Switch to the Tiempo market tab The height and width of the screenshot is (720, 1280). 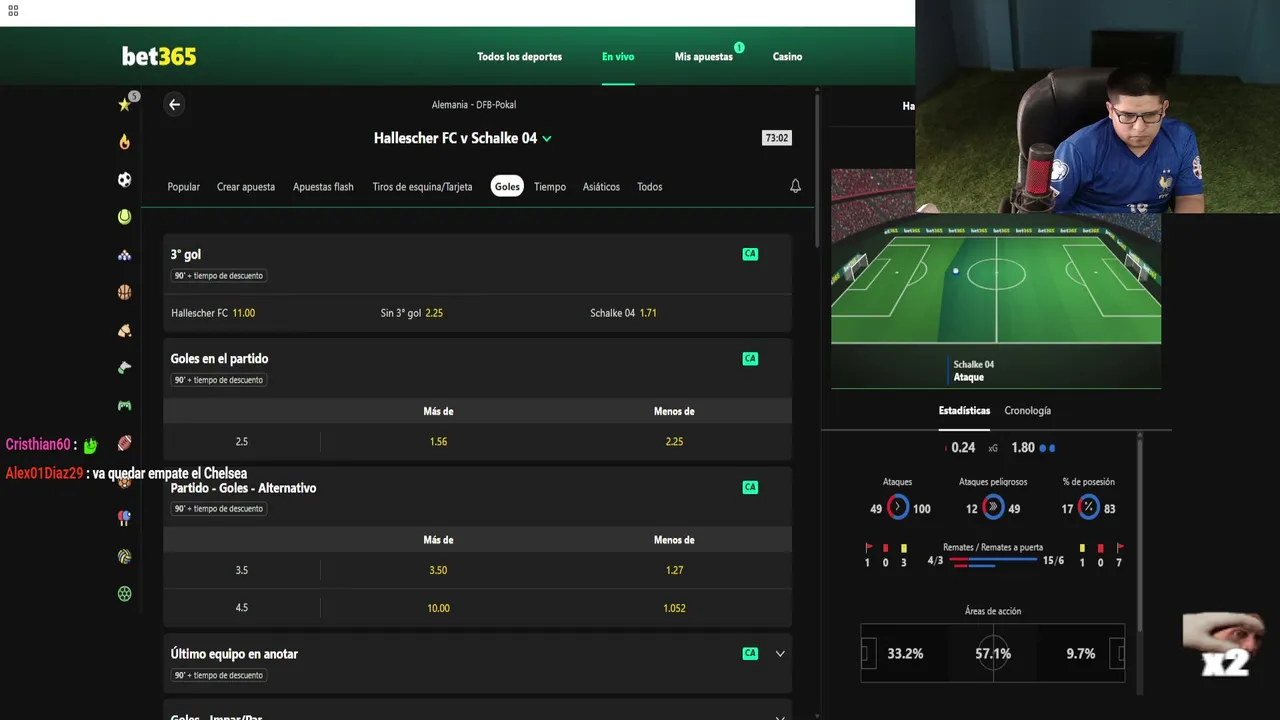tap(550, 187)
